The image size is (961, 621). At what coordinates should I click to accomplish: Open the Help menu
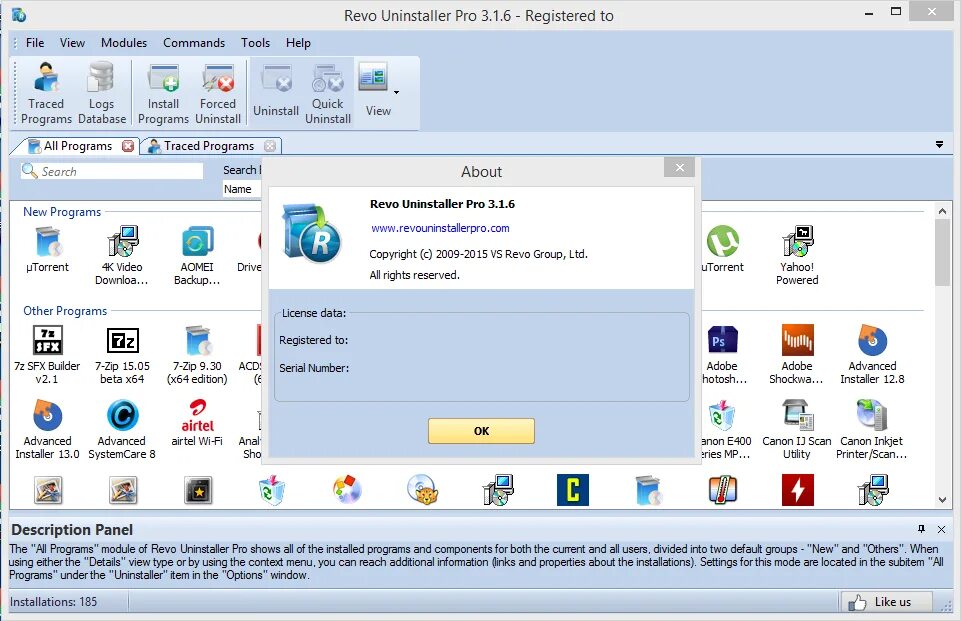coord(298,43)
